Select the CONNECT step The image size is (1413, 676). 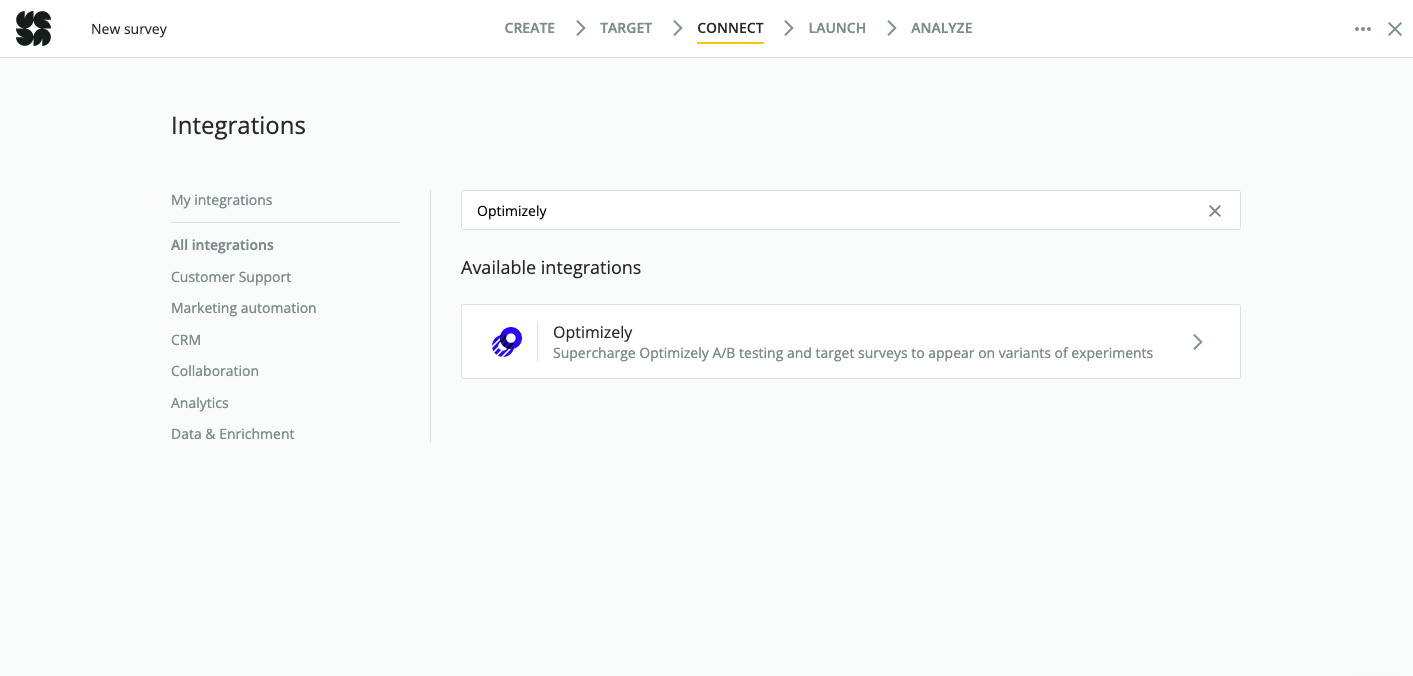730,28
